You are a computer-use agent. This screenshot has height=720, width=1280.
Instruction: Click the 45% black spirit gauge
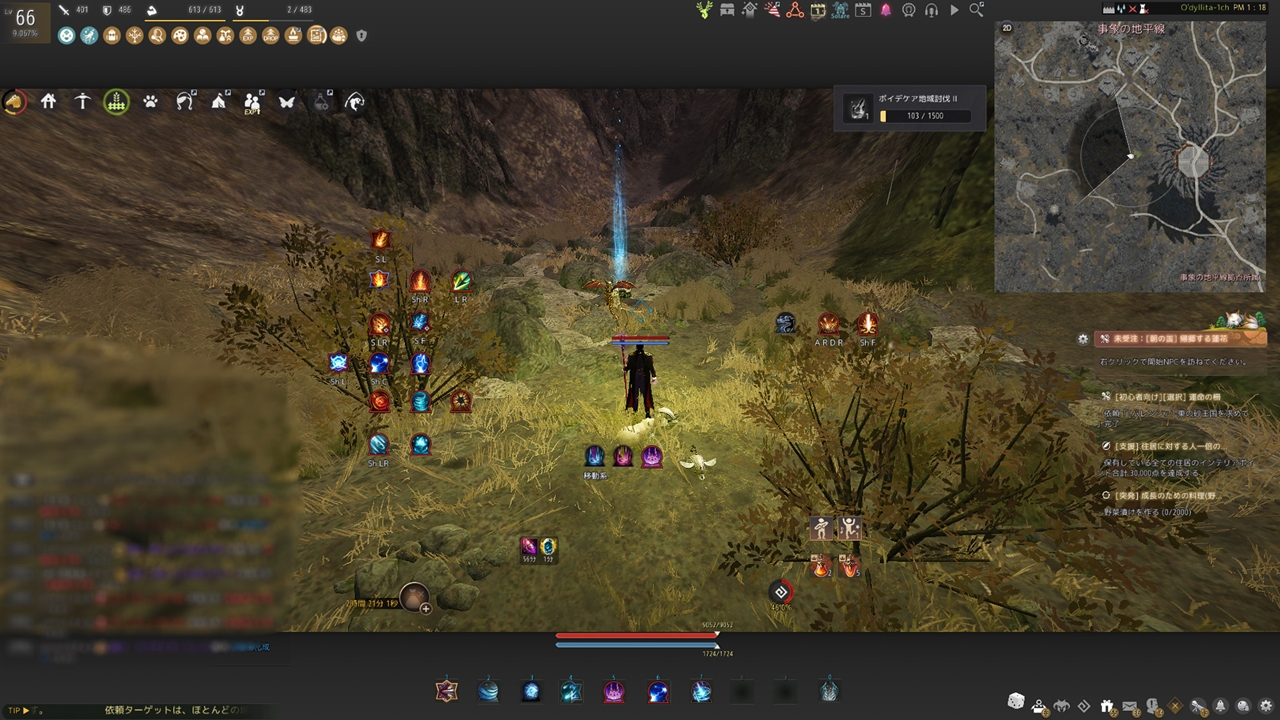pos(781,593)
